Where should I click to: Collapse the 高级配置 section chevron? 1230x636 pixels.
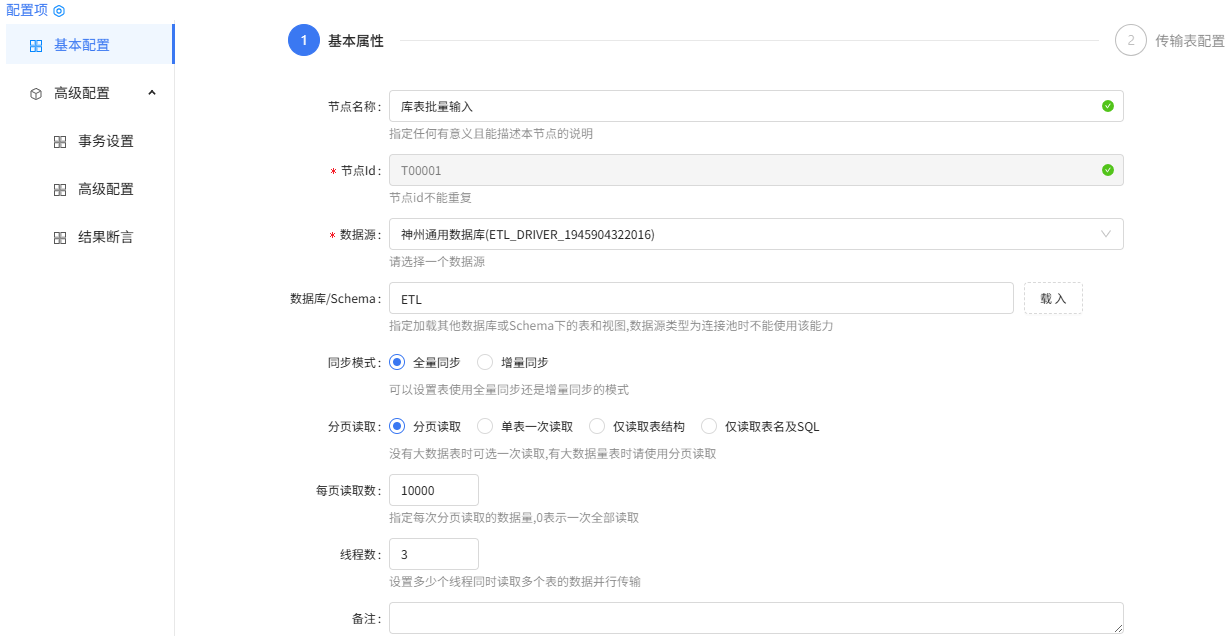152,92
